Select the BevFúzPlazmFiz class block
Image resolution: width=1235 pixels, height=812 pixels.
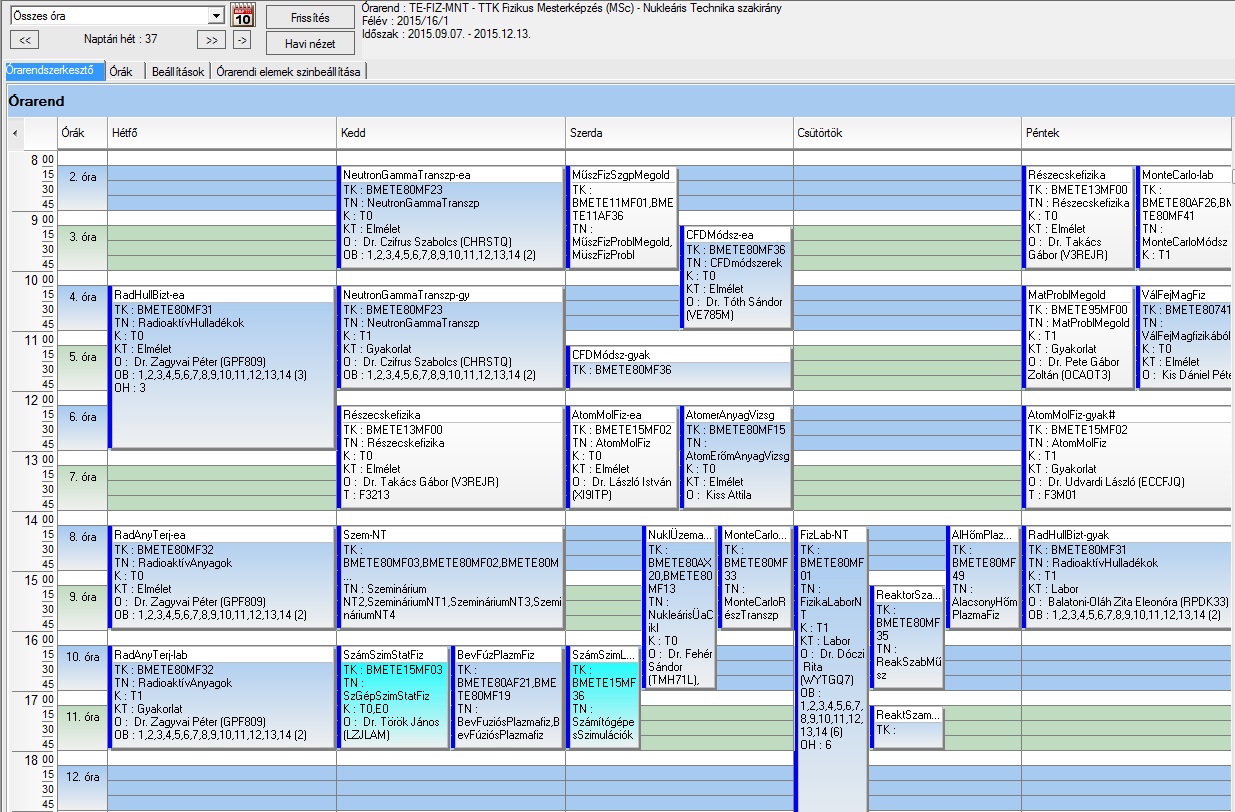coord(507,697)
